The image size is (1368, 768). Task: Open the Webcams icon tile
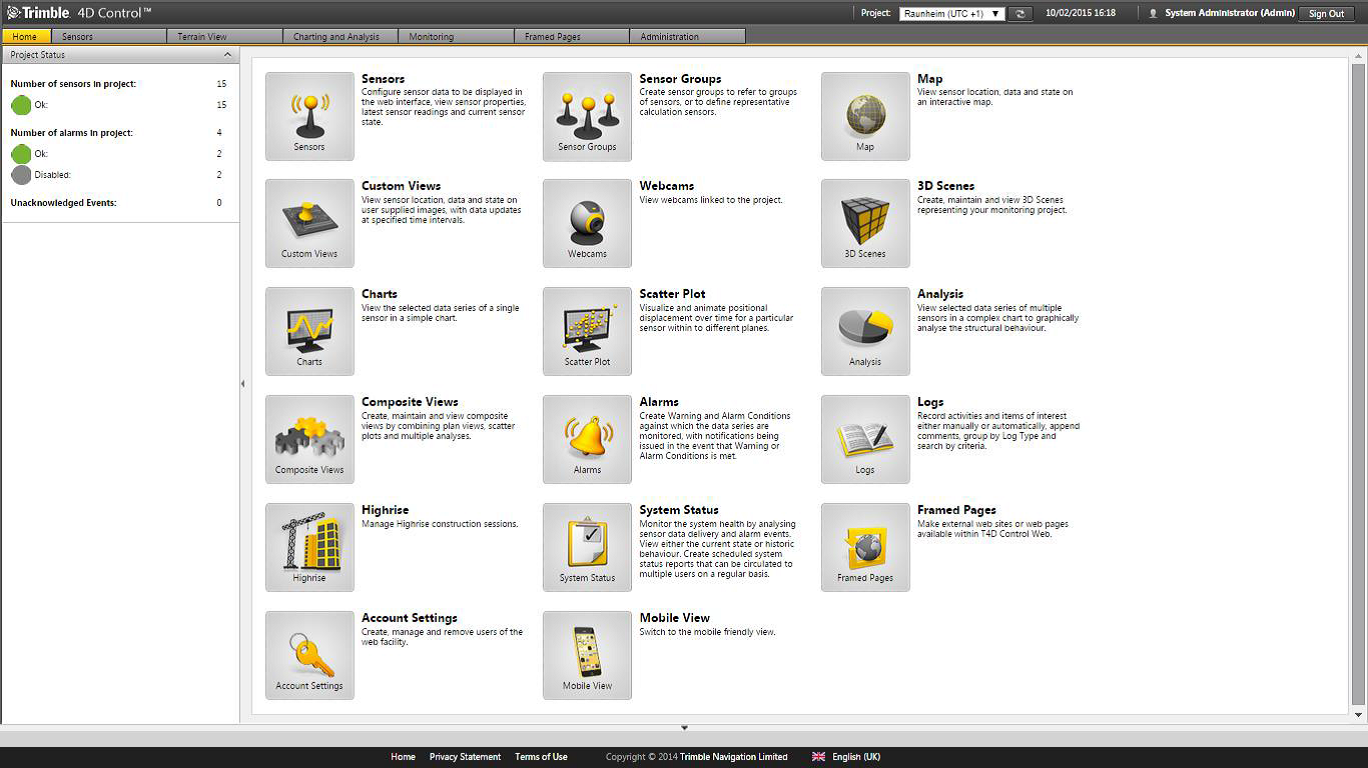click(587, 223)
